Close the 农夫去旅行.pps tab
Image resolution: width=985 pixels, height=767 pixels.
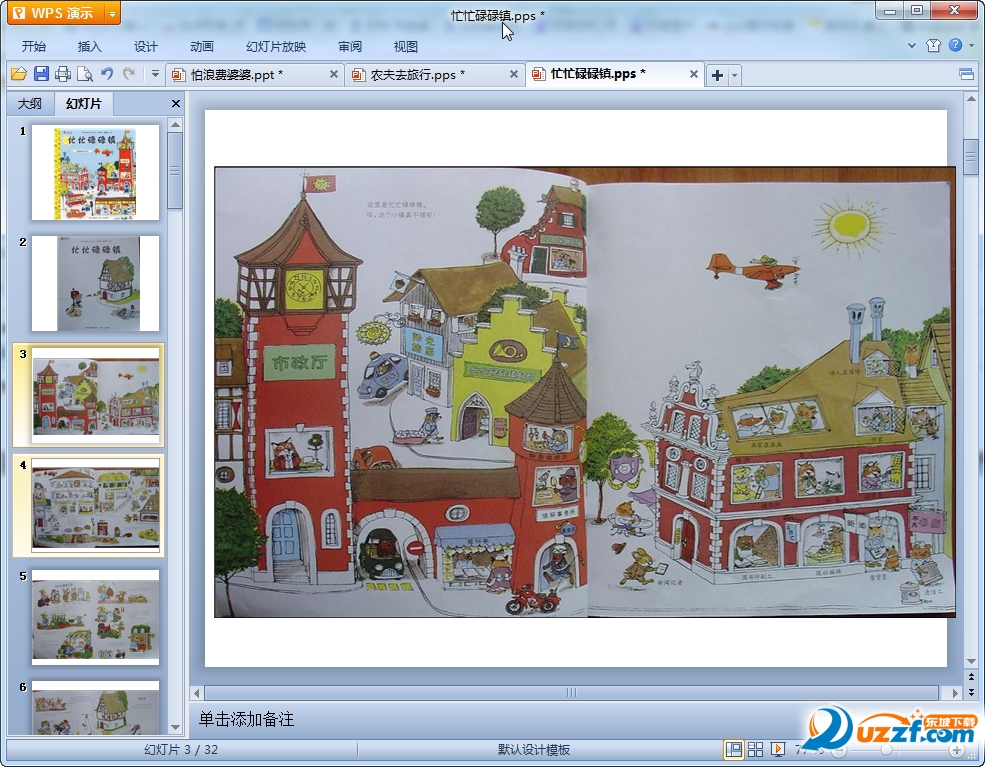coord(513,74)
